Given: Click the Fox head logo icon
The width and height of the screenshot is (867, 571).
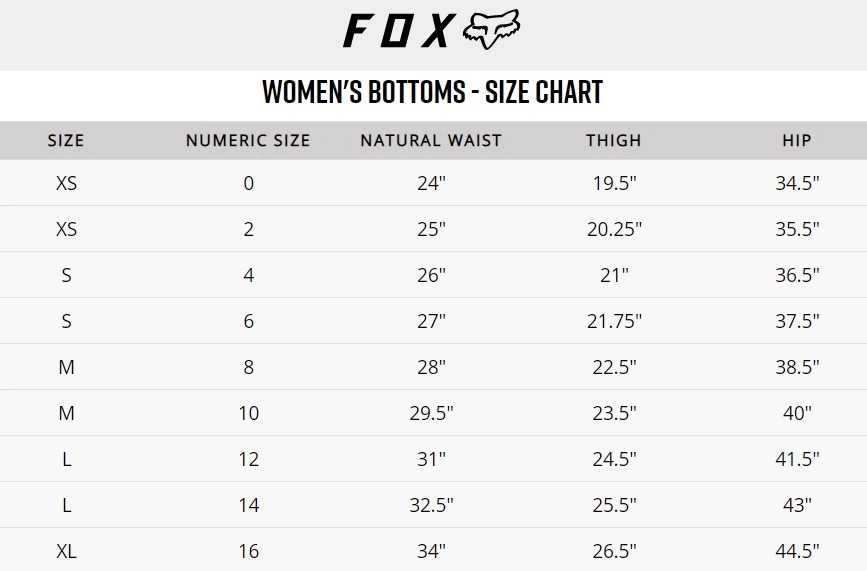Looking at the screenshot, I should click(x=492, y=30).
